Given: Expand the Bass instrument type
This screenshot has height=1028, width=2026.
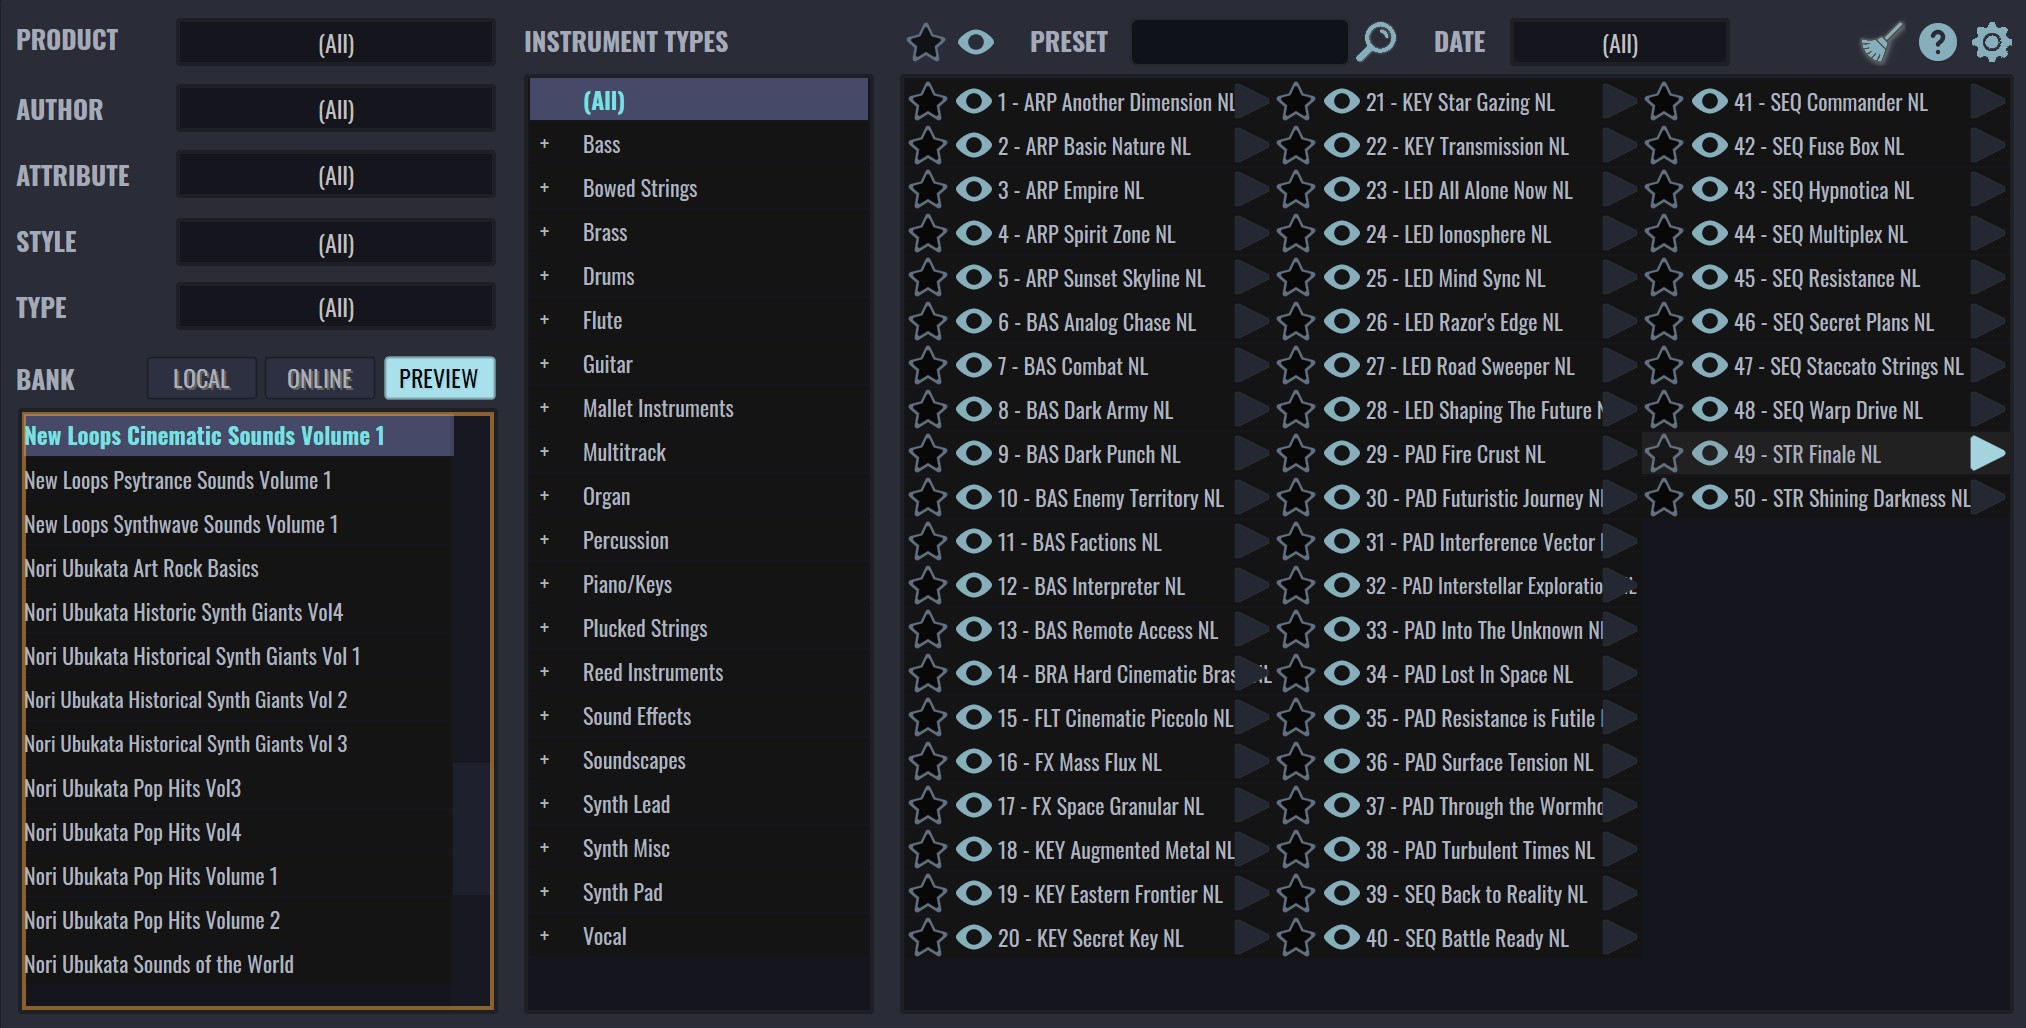Looking at the screenshot, I should pos(545,145).
